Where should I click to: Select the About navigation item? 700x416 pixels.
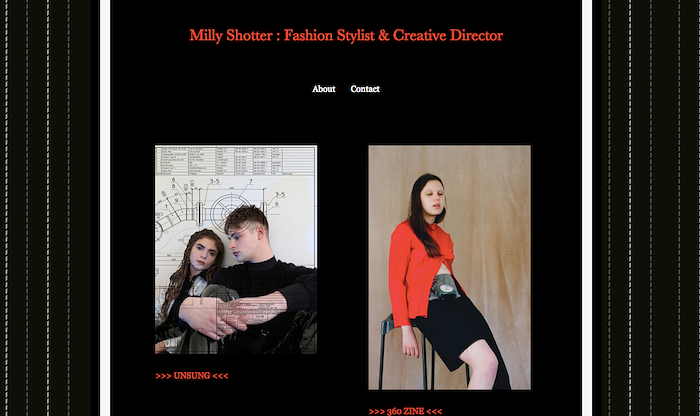tap(324, 89)
